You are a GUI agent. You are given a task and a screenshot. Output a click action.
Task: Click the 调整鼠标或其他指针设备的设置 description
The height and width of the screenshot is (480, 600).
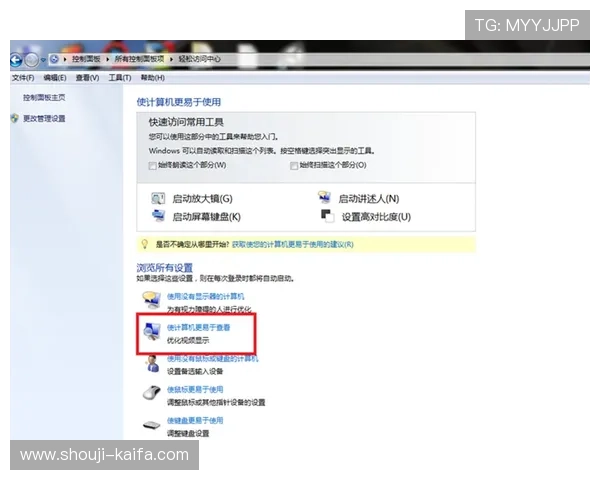216,402
